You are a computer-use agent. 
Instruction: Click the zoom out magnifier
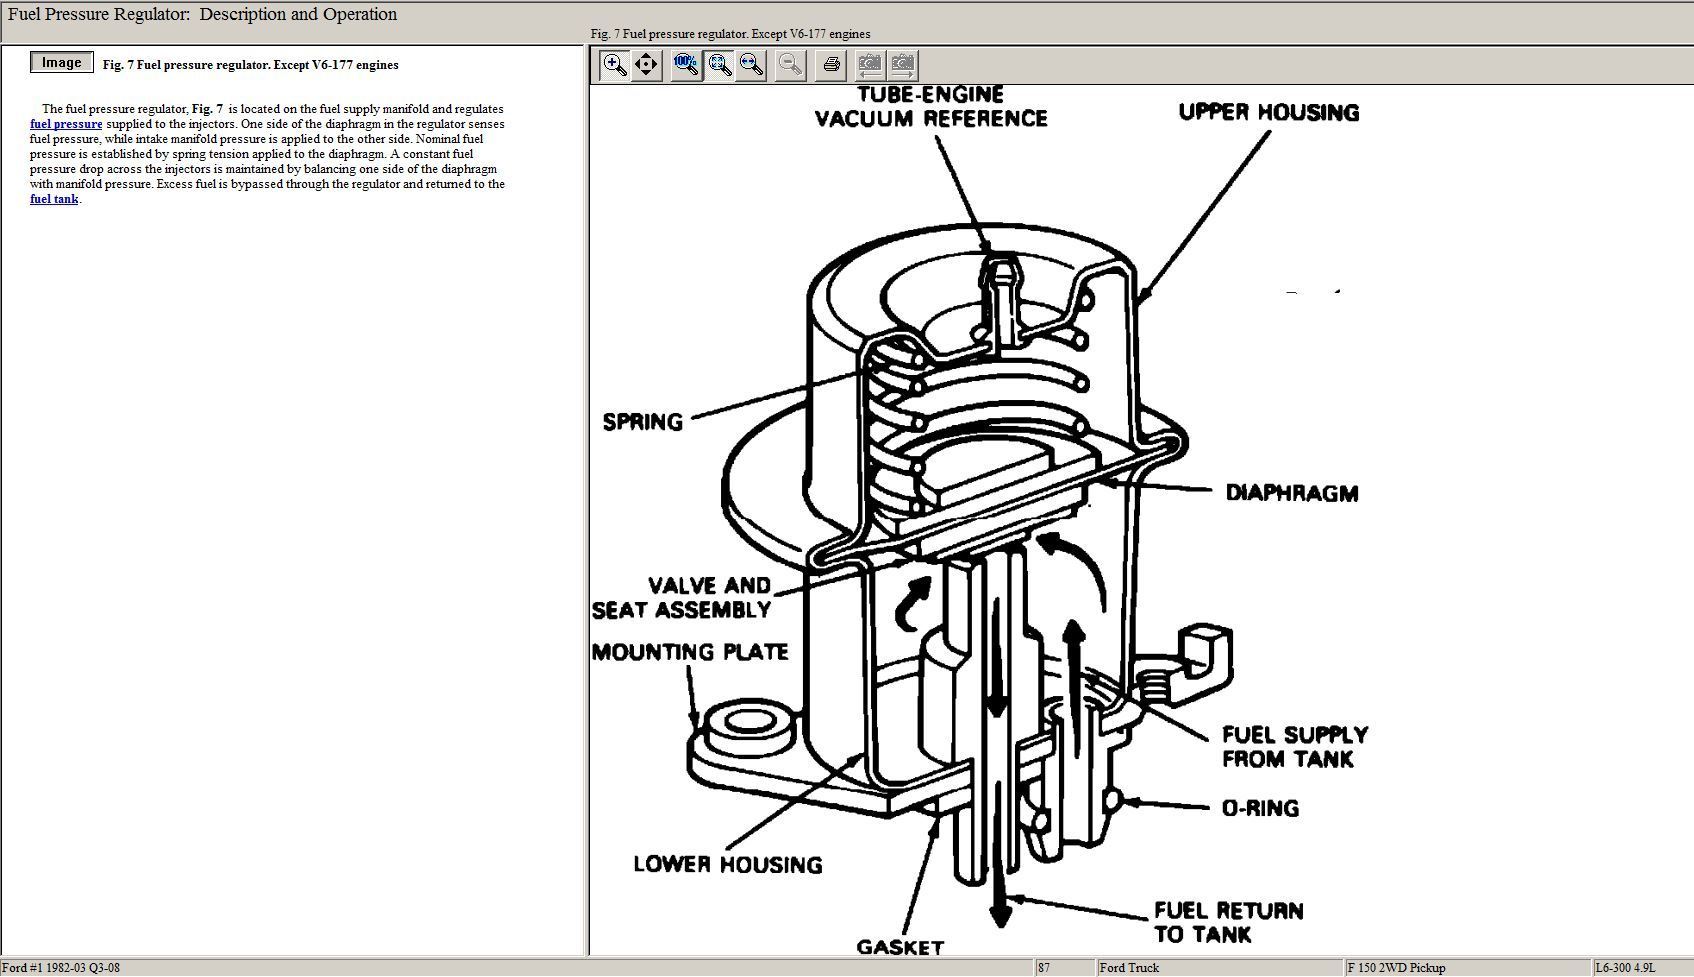tap(790, 65)
